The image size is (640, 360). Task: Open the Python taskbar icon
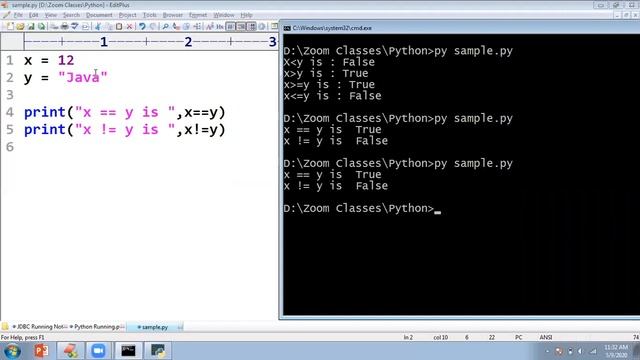(158, 351)
